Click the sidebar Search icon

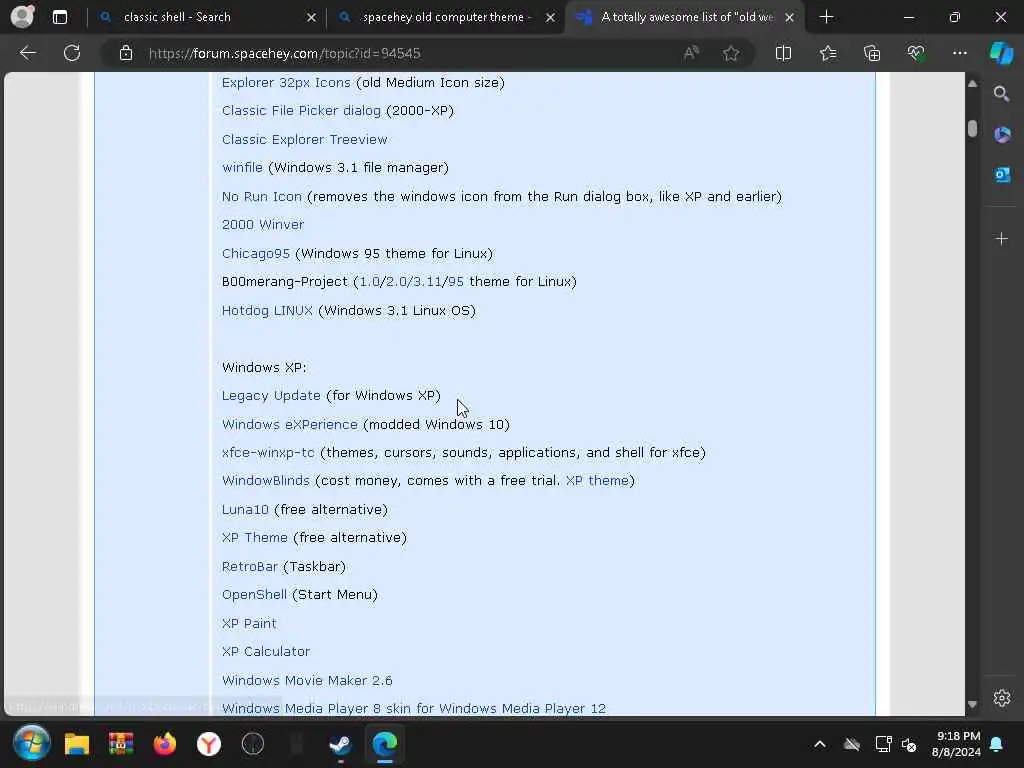point(1001,94)
